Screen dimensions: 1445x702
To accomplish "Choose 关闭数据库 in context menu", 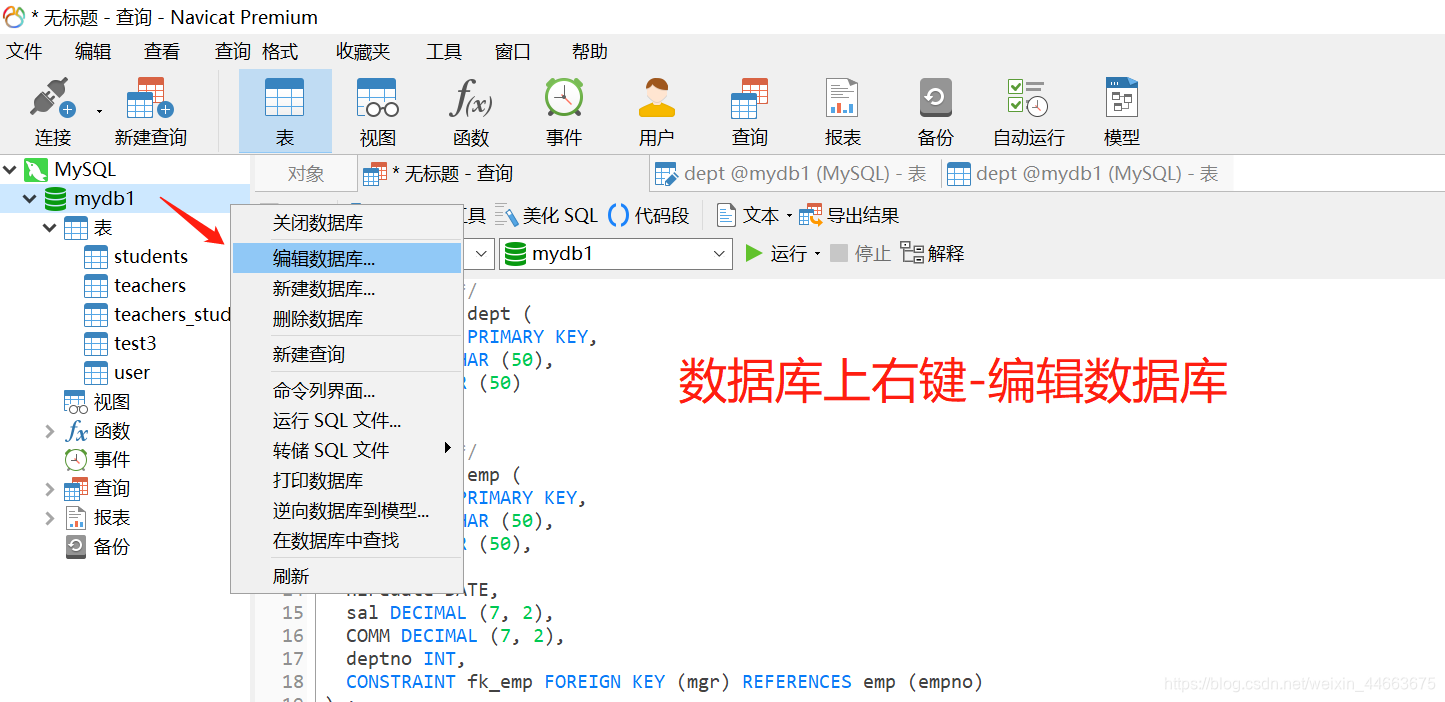I will [x=347, y=223].
